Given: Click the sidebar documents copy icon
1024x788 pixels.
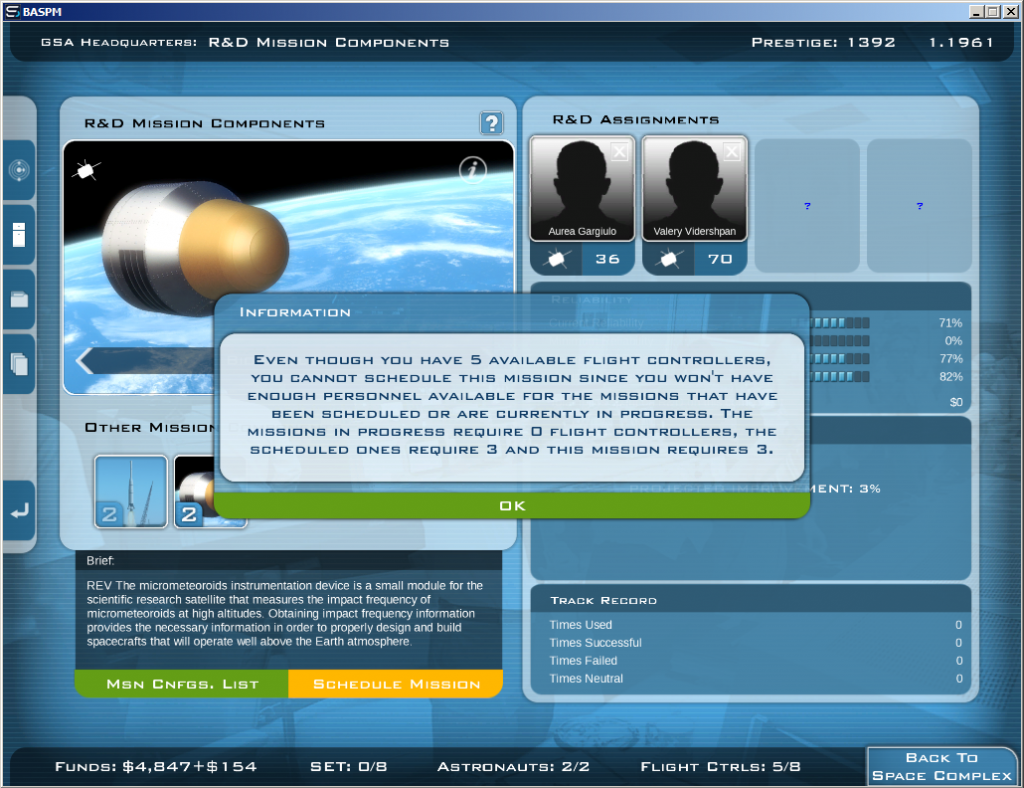Looking at the screenshot, I should [19, 364].
